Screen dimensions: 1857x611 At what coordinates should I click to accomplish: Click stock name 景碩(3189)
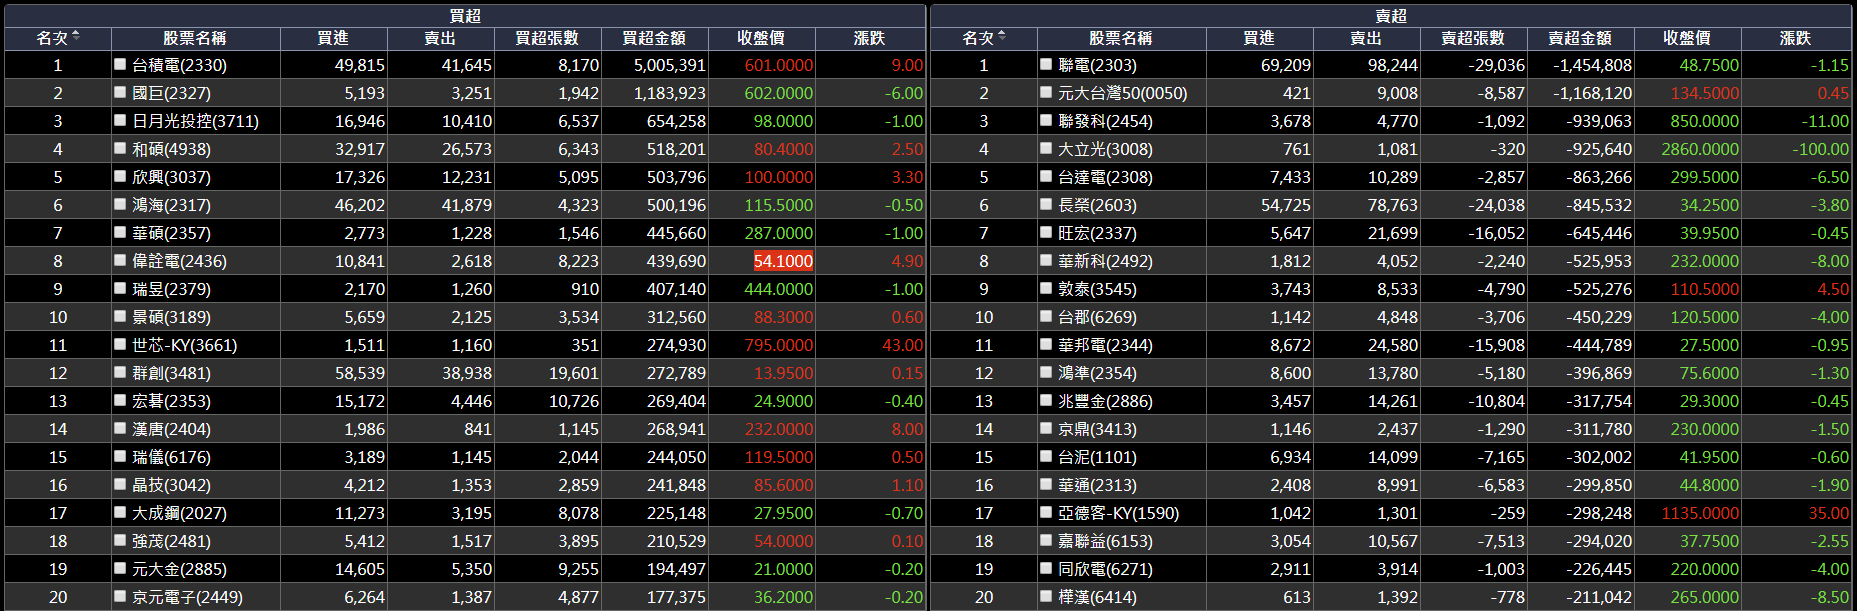171,317
